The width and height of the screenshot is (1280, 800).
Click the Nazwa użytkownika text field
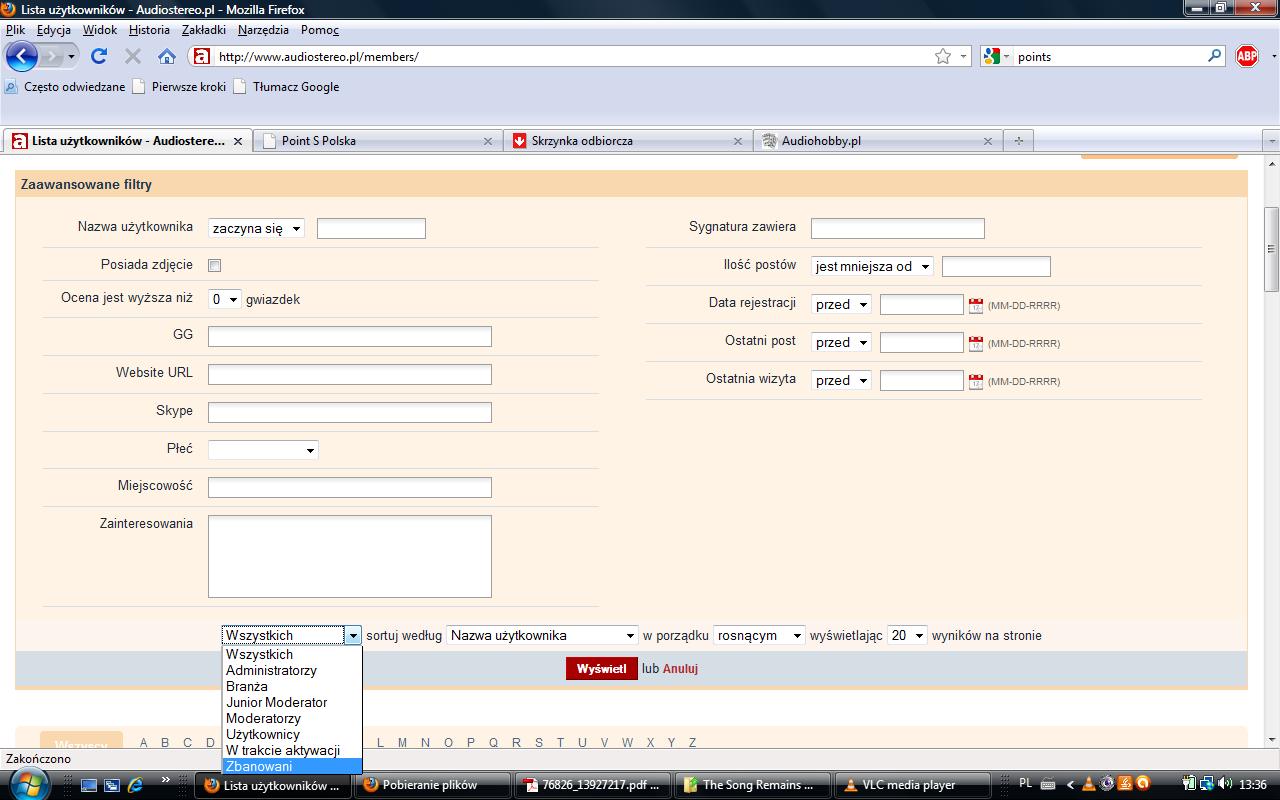pos(371,228)
